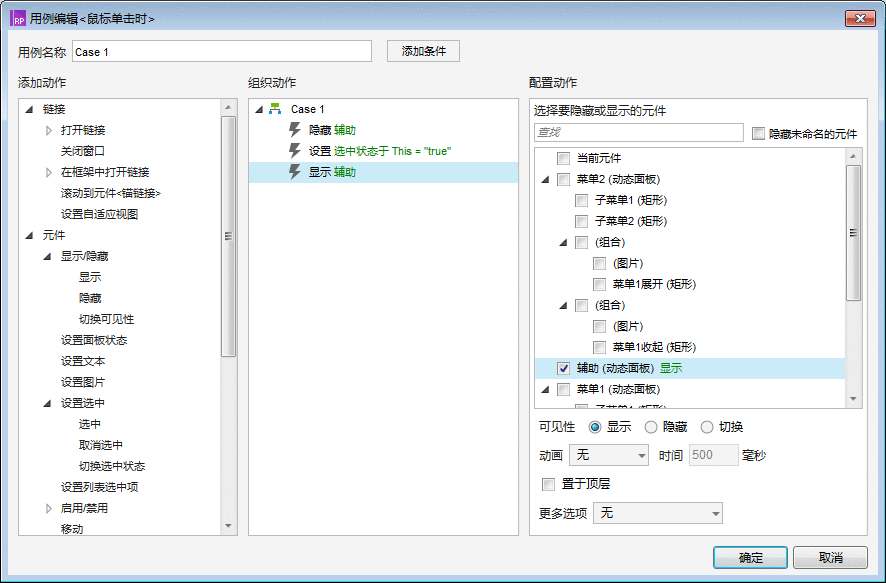
Task: Check the 当前元件 checkbox
Action: tap(563, 158)
